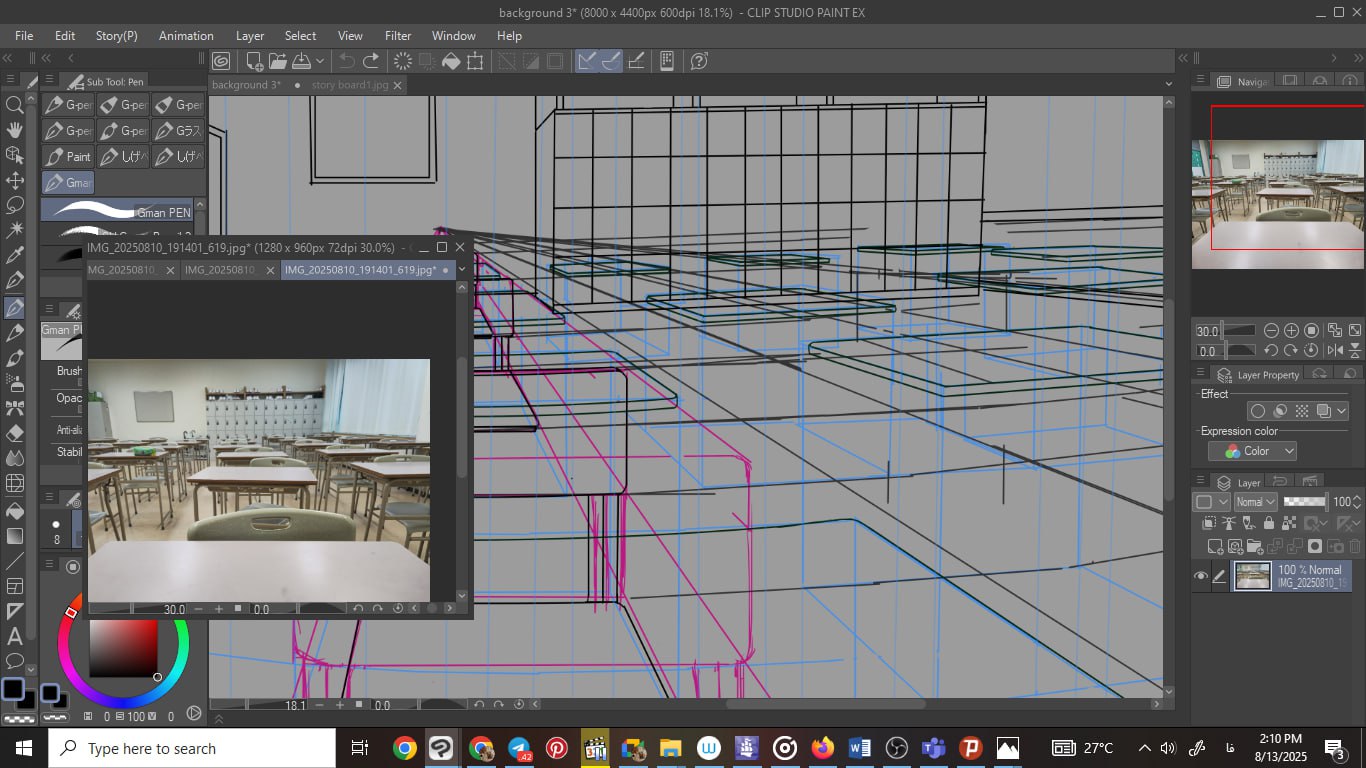The image size is (1366, 768).
Task: Toggle Lock layer icon in Layer panel
Action: (1269, 523)
